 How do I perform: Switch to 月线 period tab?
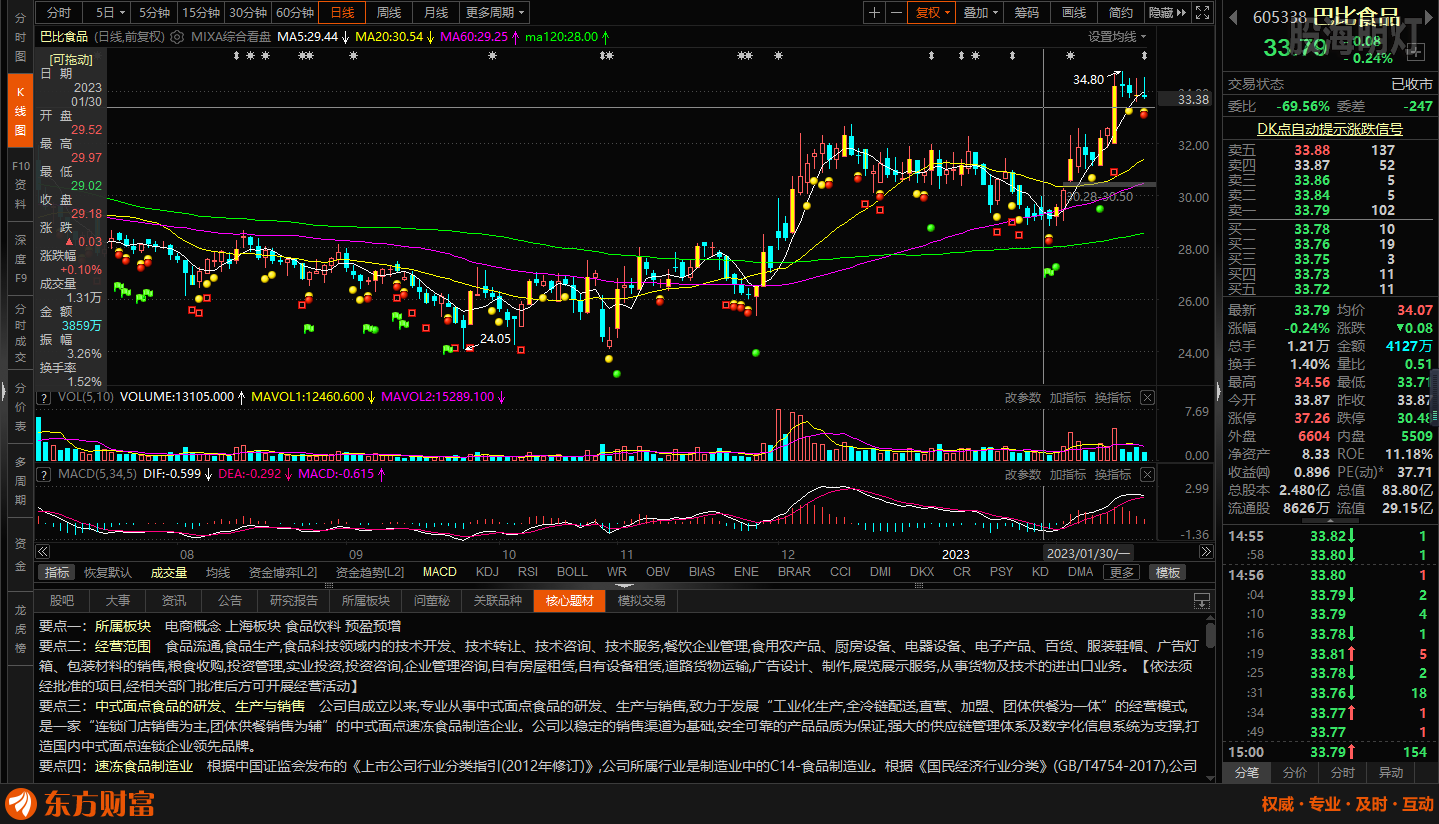[435, 13]
